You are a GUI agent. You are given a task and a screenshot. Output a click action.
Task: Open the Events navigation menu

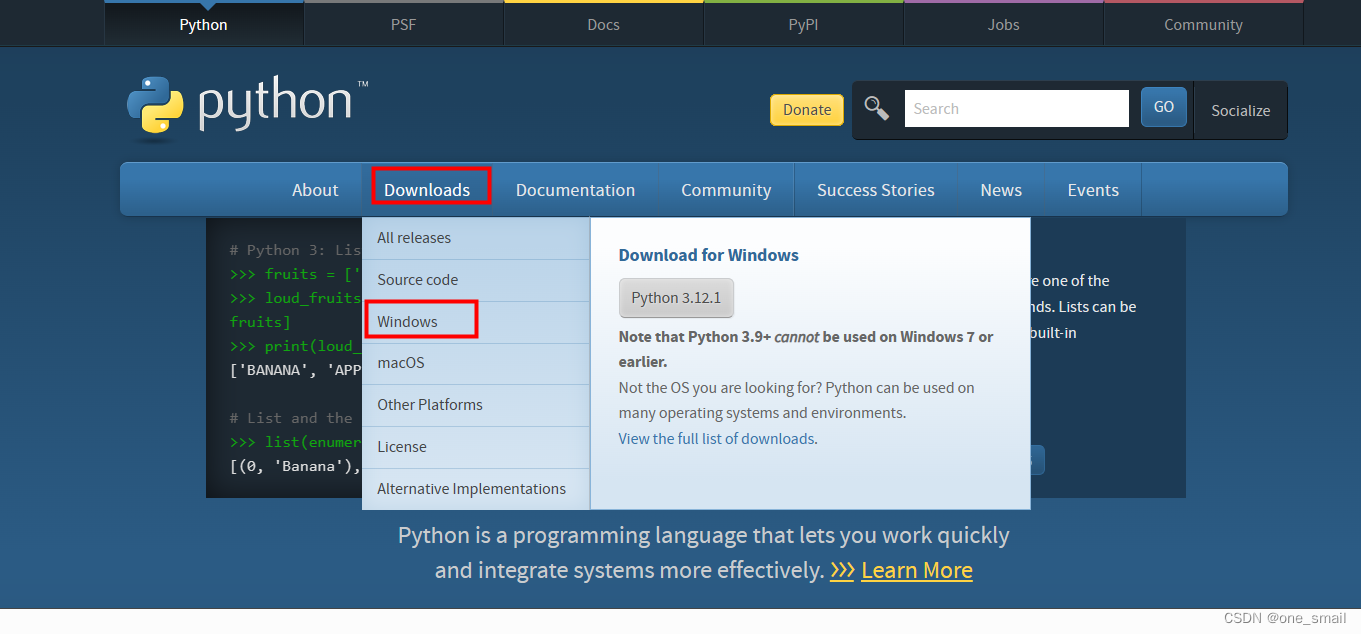(x=1093, y=190)
